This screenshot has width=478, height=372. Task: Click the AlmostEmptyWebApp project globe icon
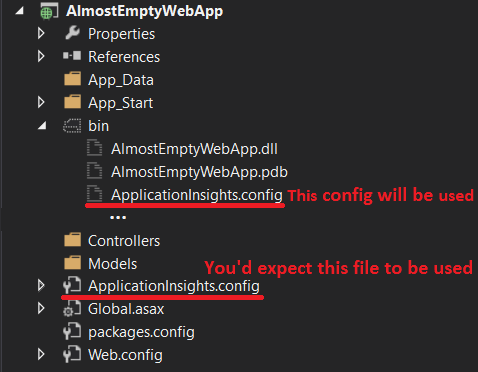[49, 11]
